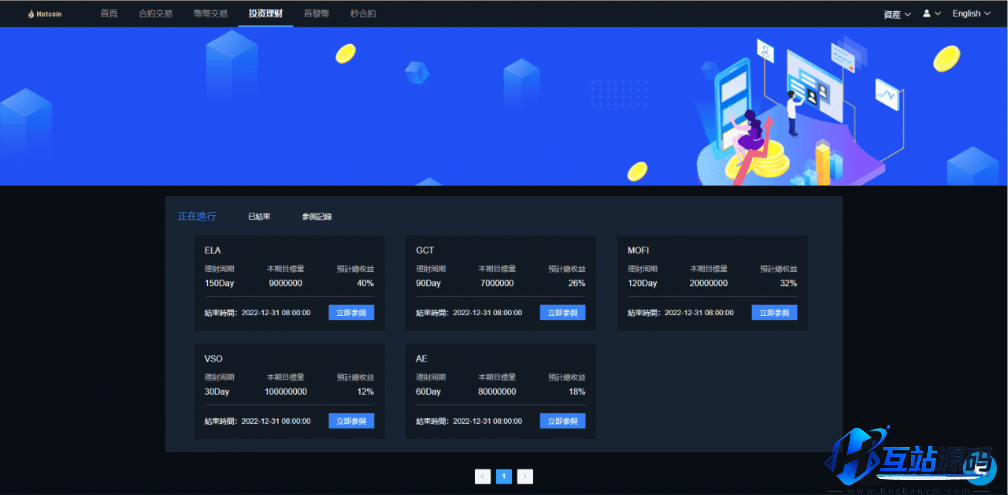Go to the 首頁 home tab
Viewport: 1008px width, 495px height.
pos(109,14)
